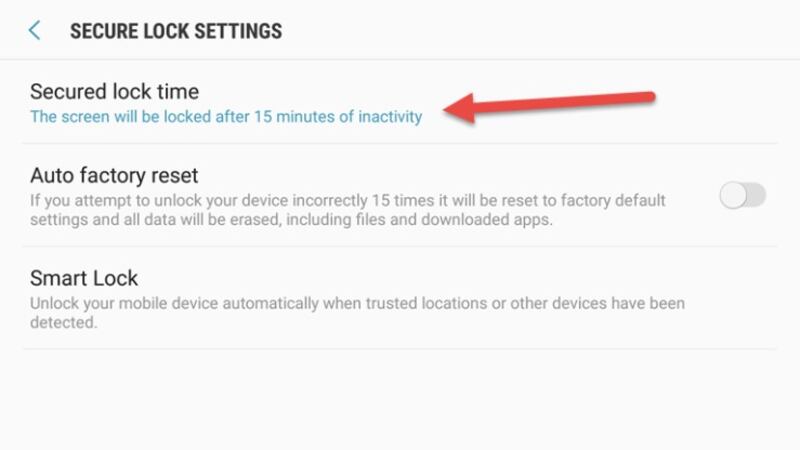This screenshot has width=800, height=450.
Task: Select the Smart Lock heading text
Action: coord(84,279)
